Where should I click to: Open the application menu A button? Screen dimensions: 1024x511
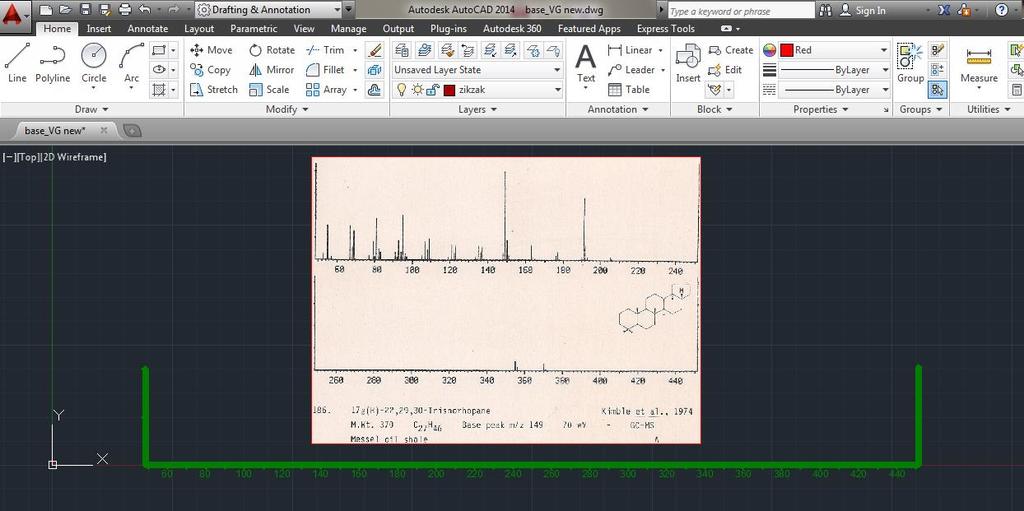14,14
